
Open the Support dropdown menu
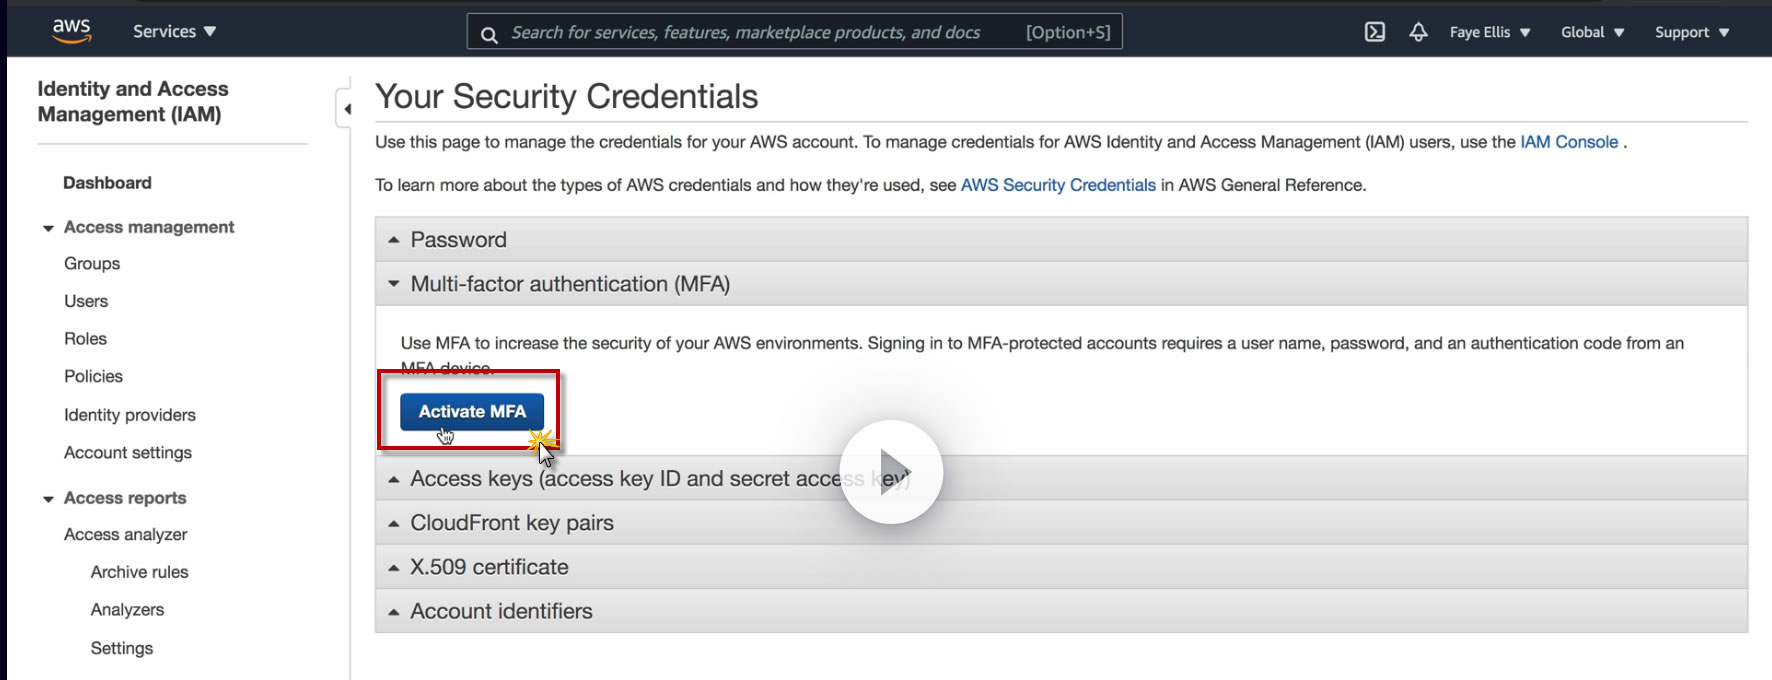tap(1691, 32)
